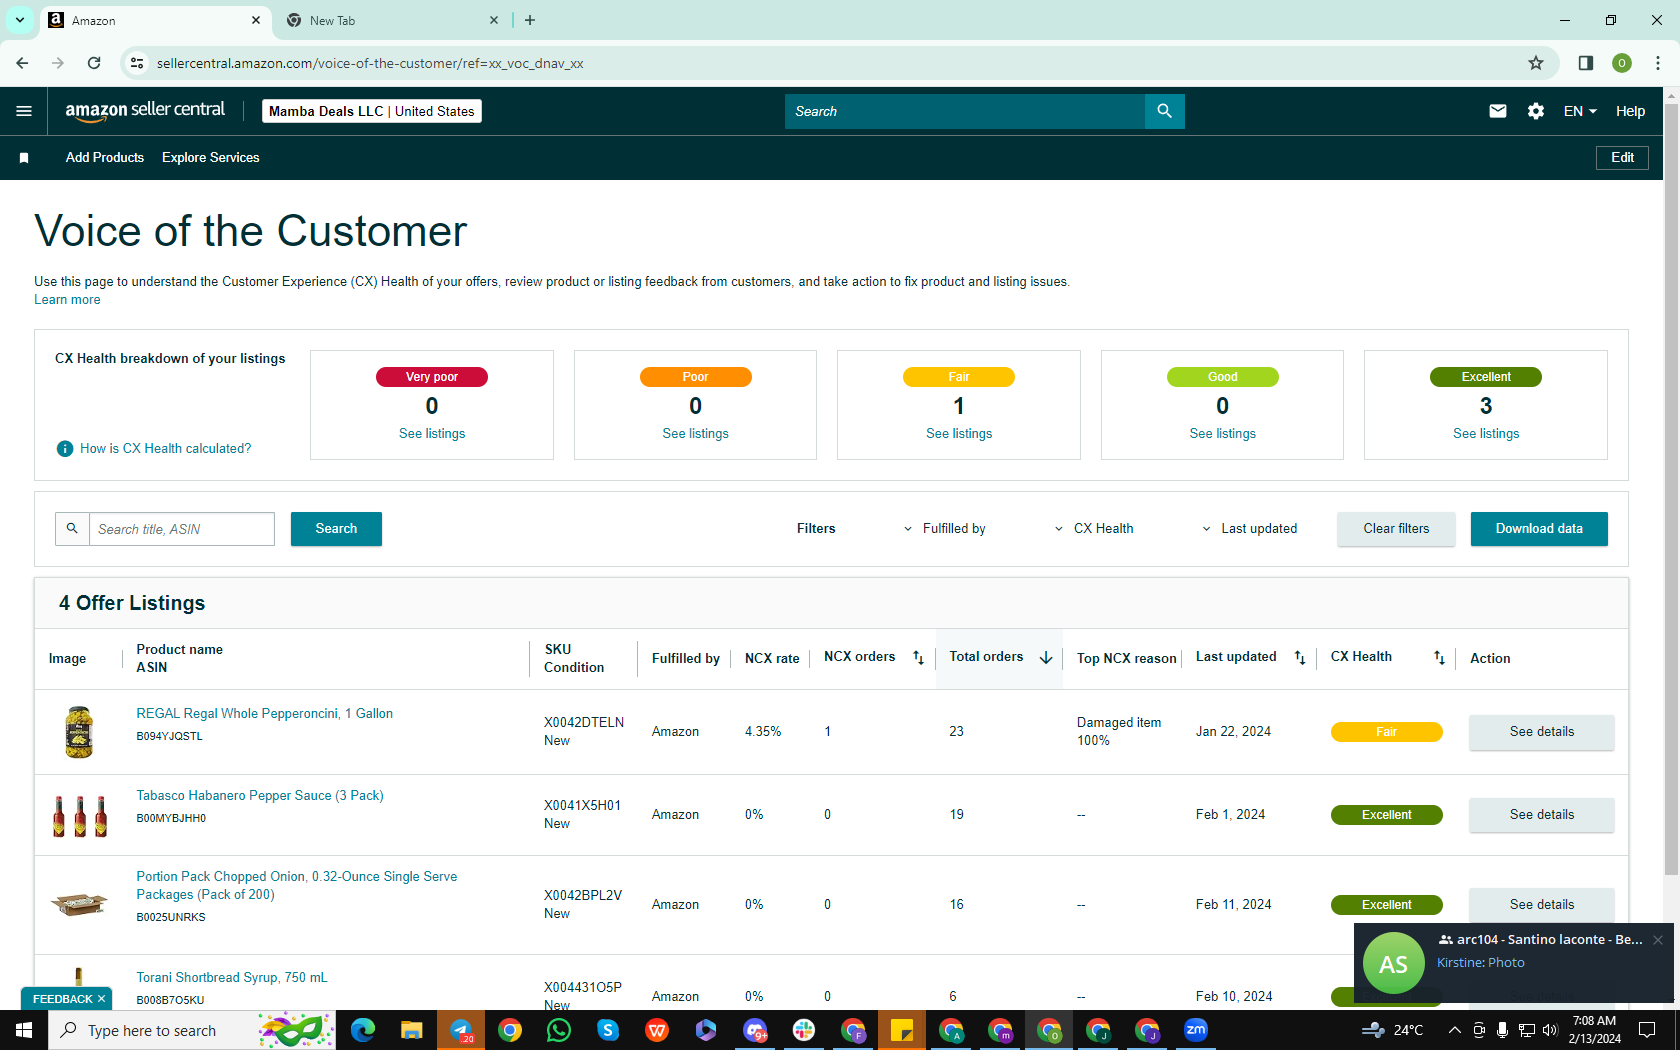The height and width of the screenshot is (1050, 1680).
Task: Open the EN language dropdown
Action: pos(1580,111)
